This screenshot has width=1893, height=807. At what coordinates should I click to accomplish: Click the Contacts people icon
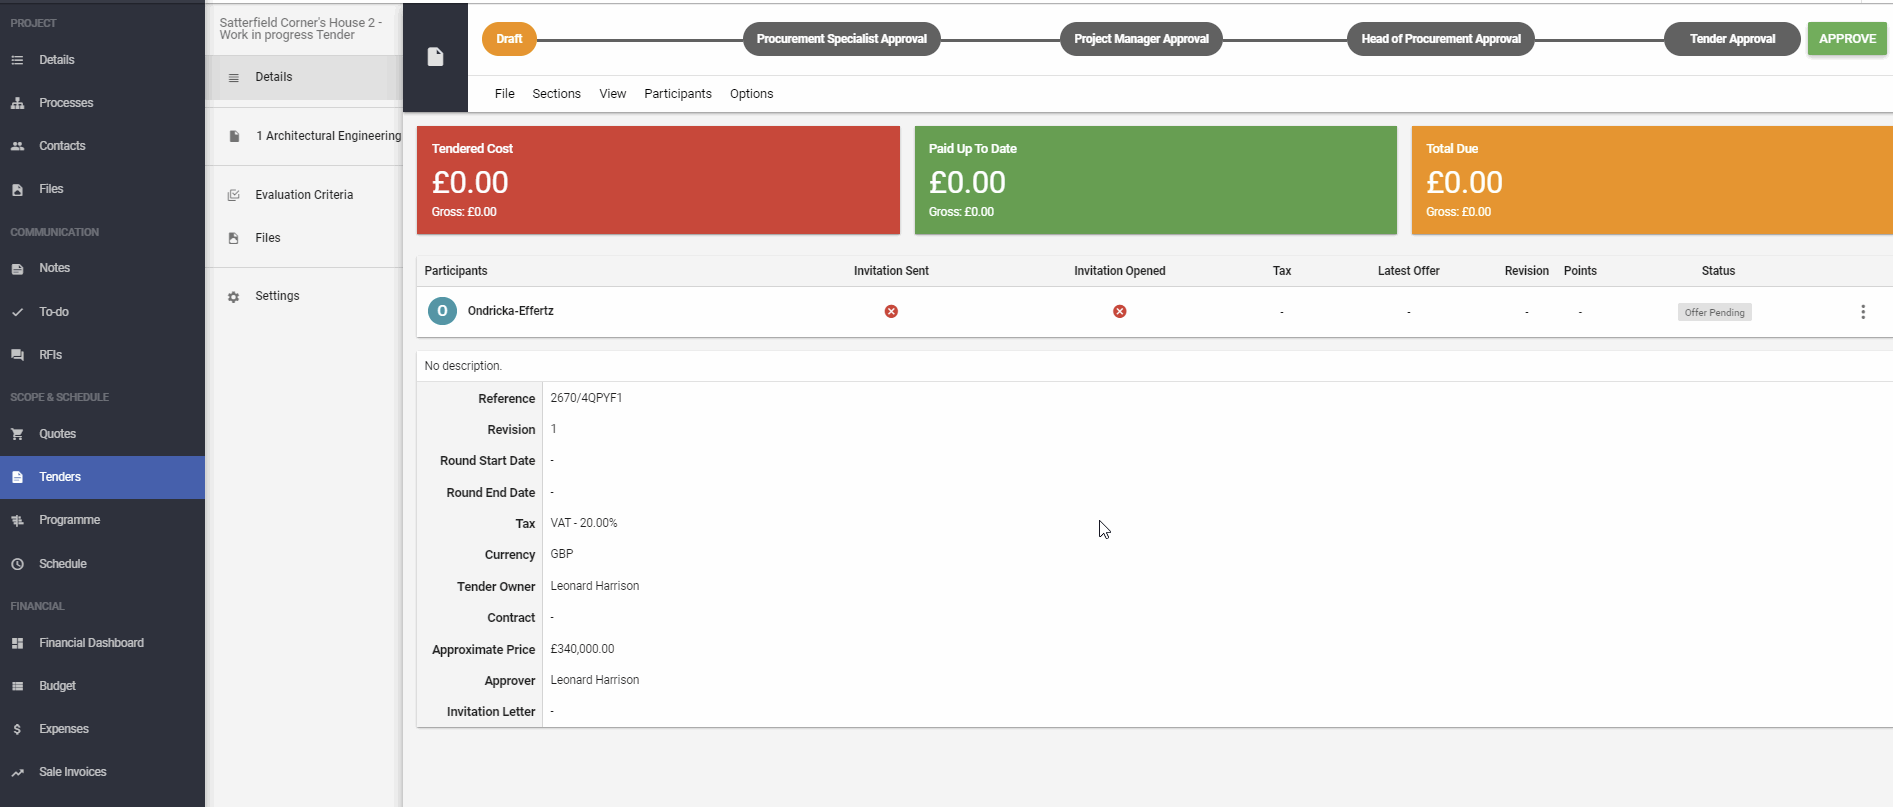click(x=17, y=146)
